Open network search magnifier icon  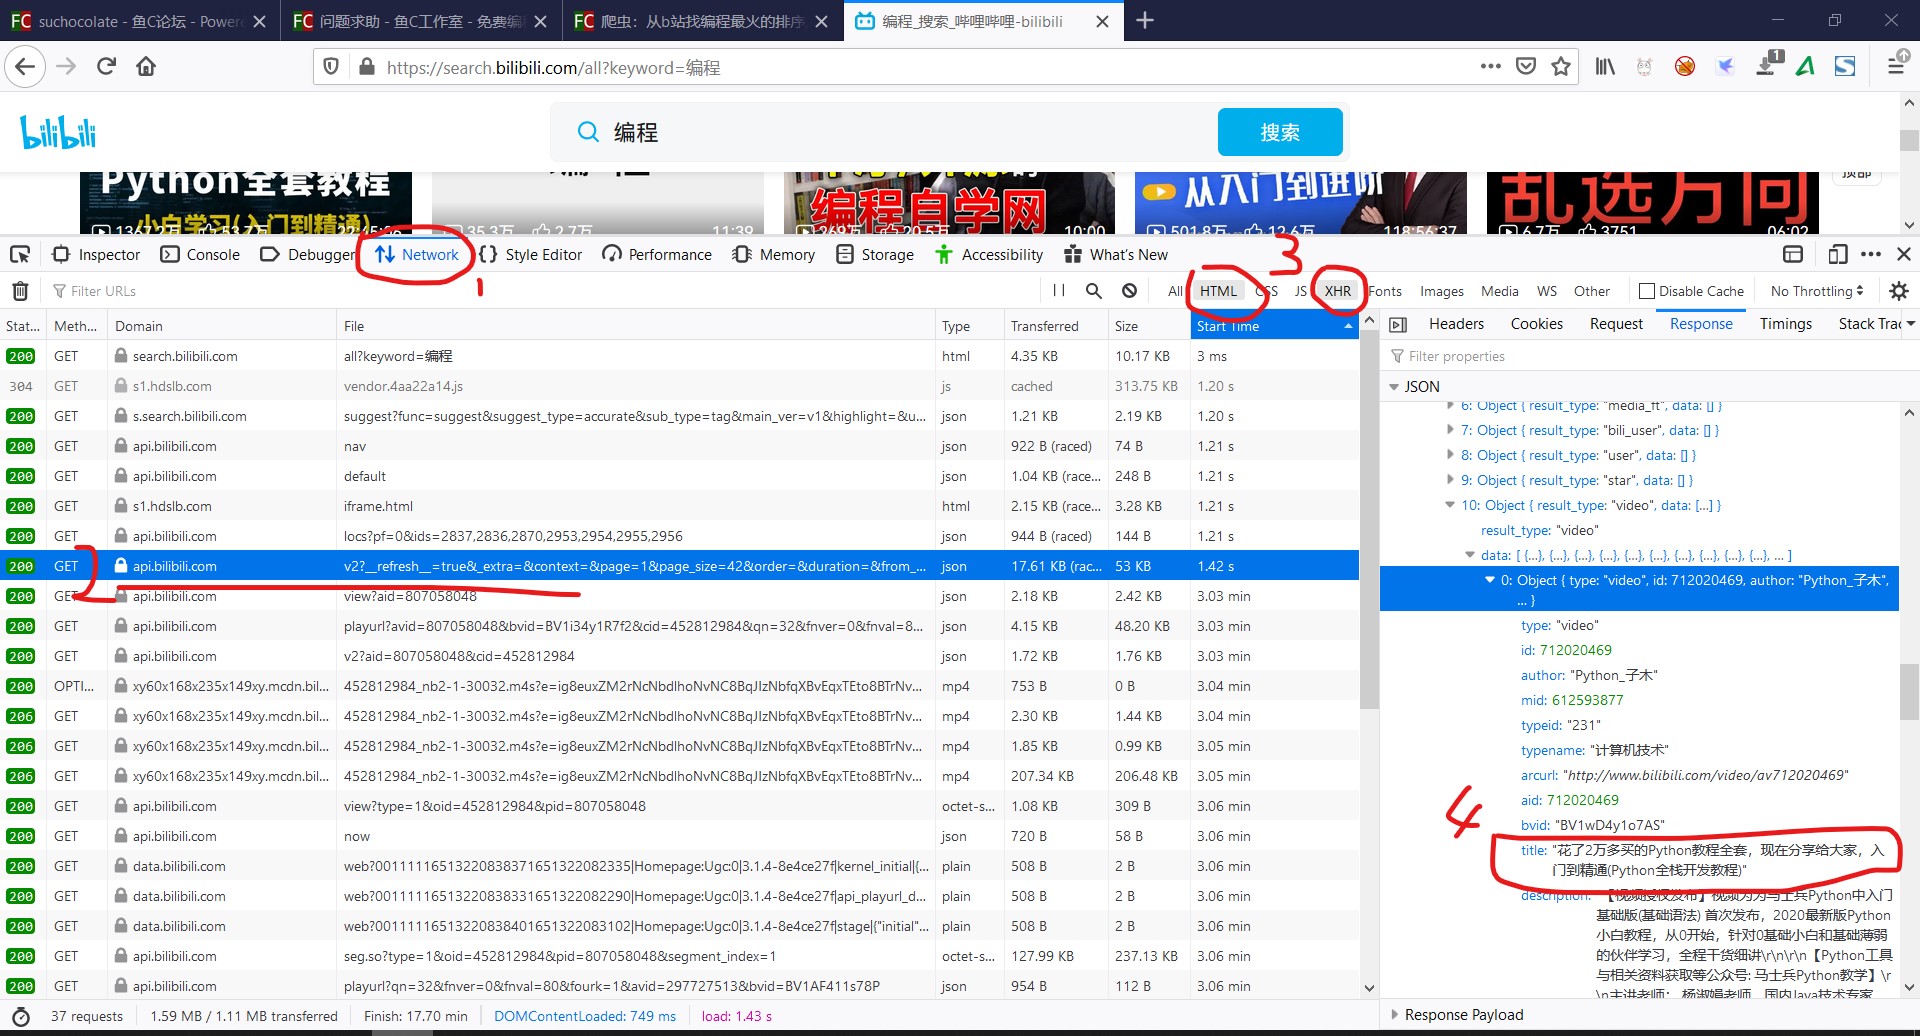coord(1094,291)
